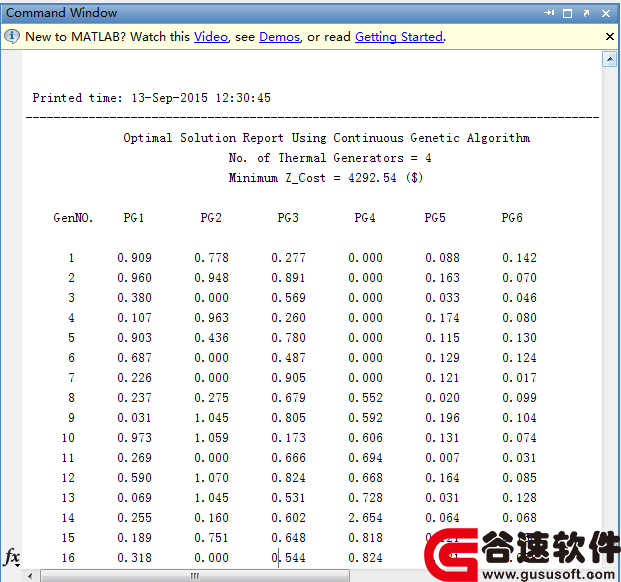
Task: Undock the Command Window with arrow icon
Action: click(x=587, y=13)
